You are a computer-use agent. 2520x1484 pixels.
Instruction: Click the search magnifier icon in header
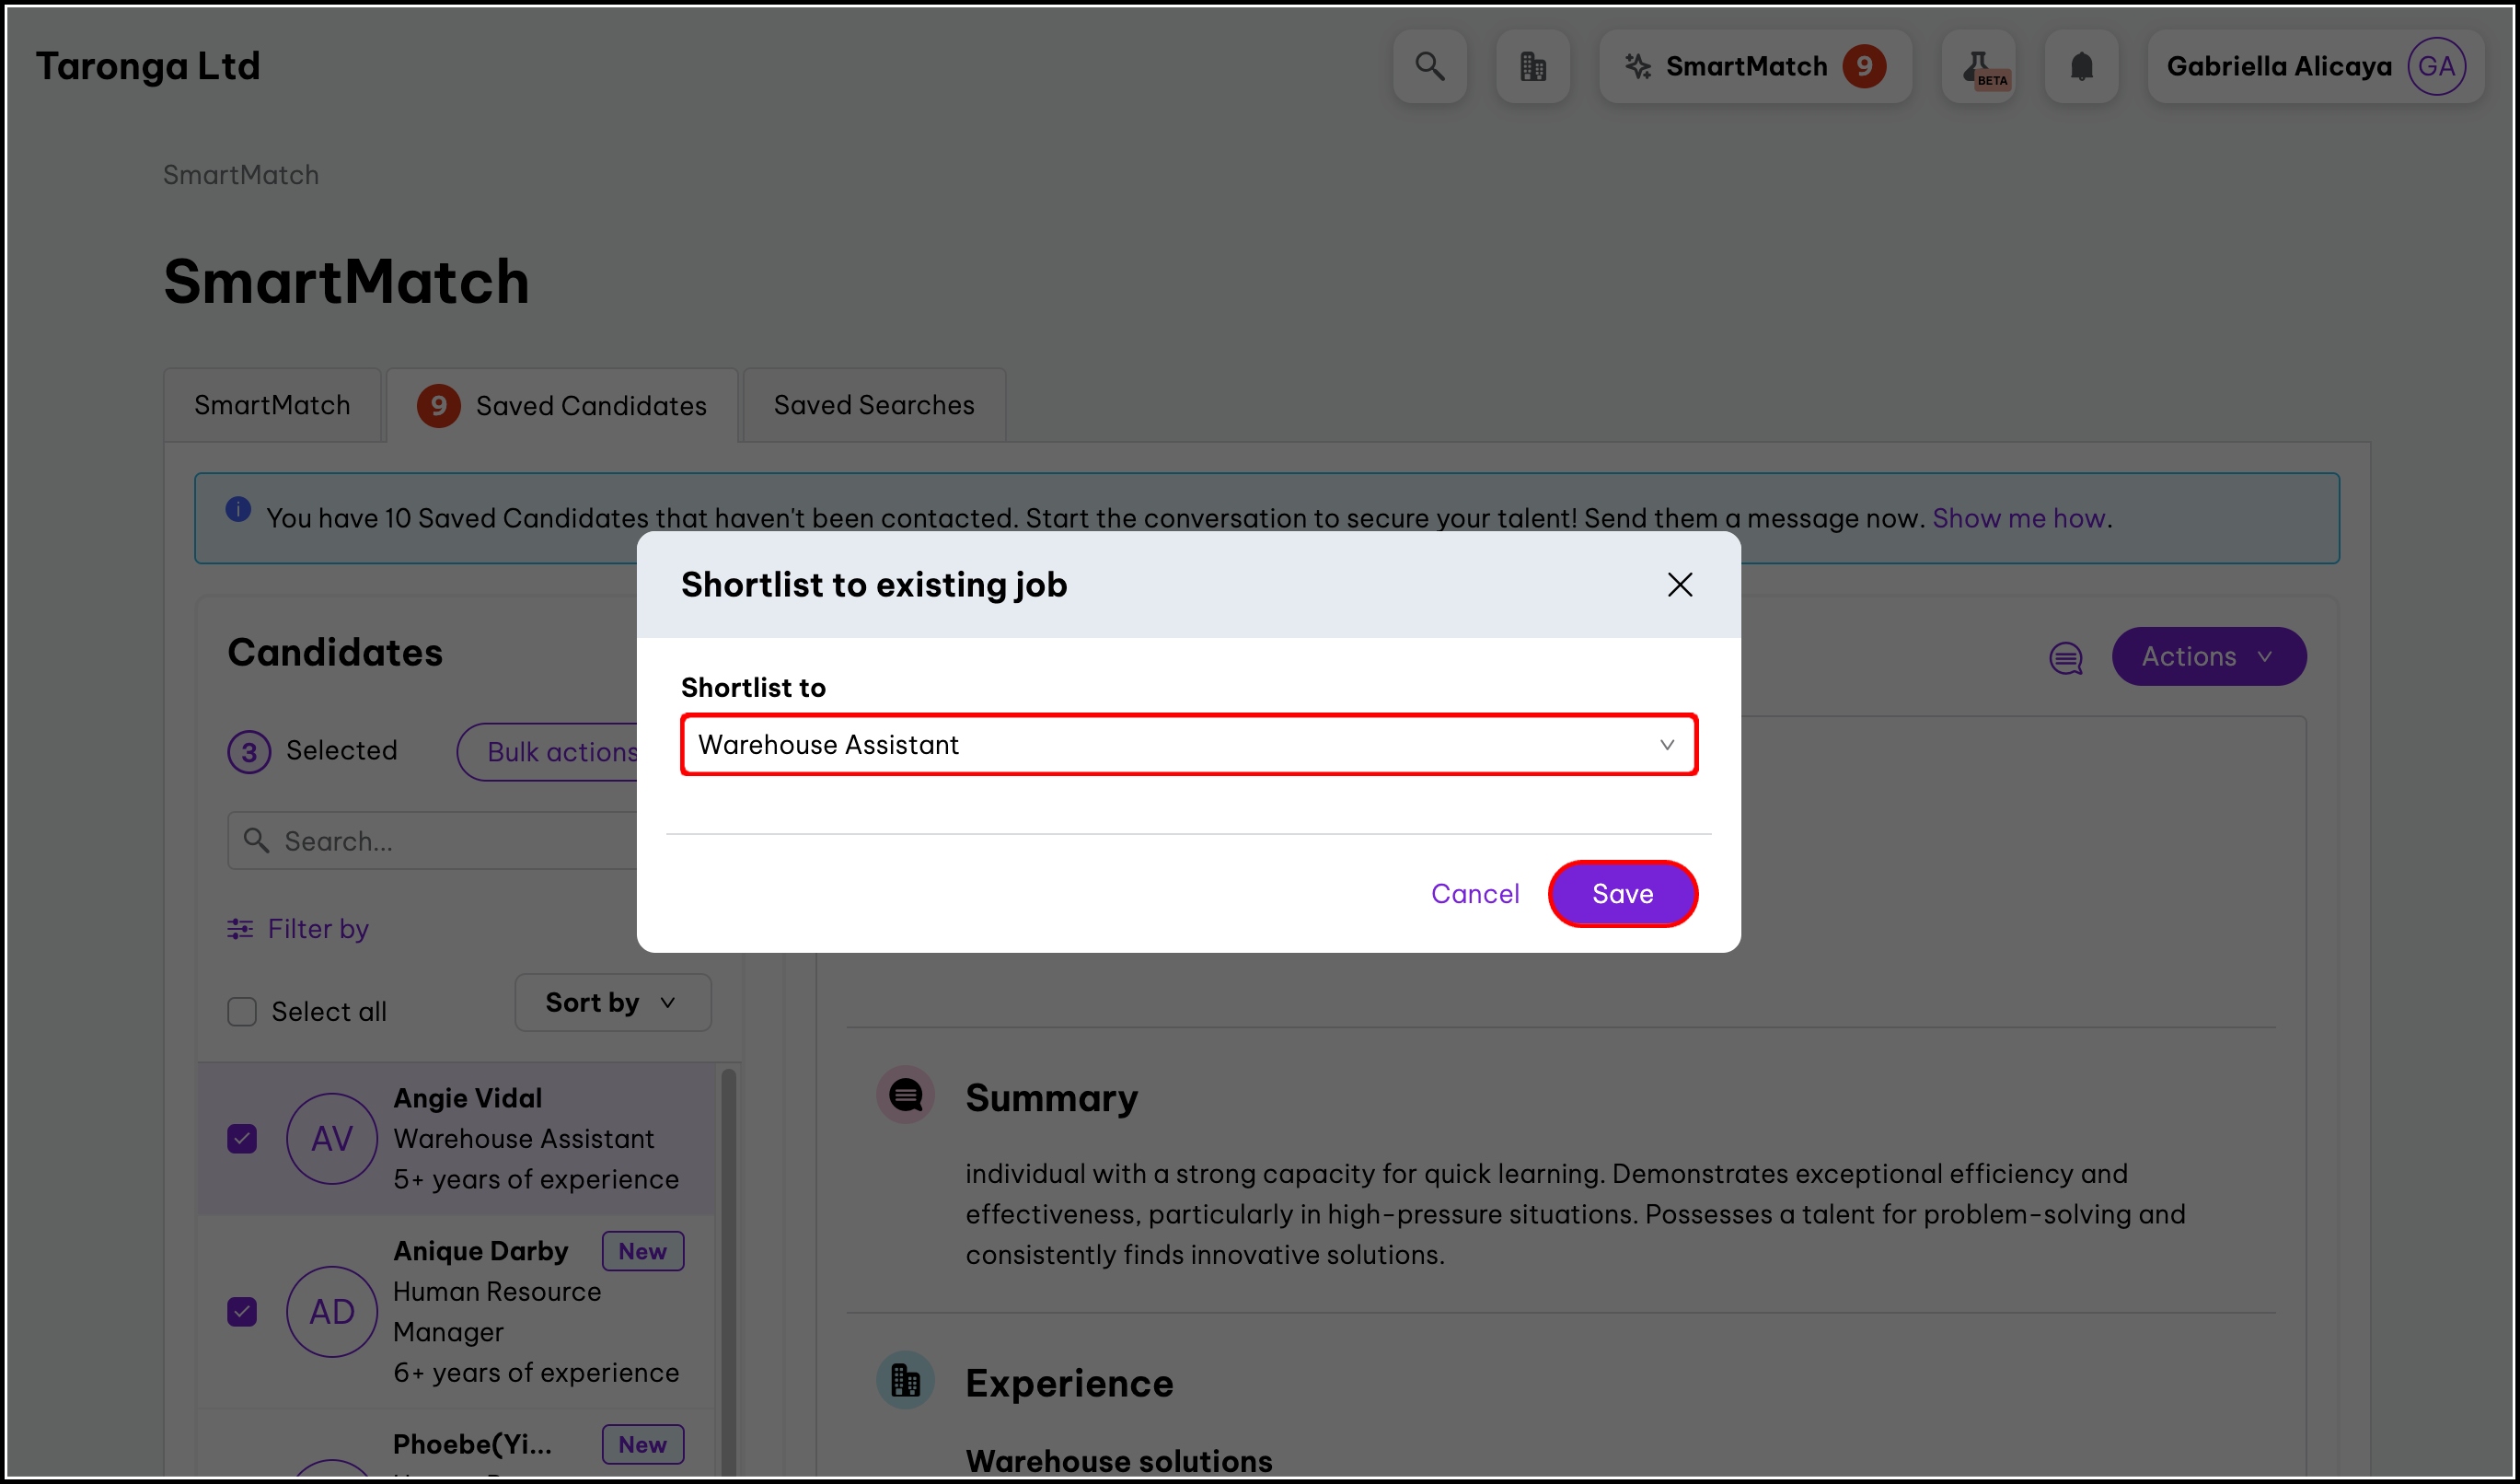[1429, 67]
